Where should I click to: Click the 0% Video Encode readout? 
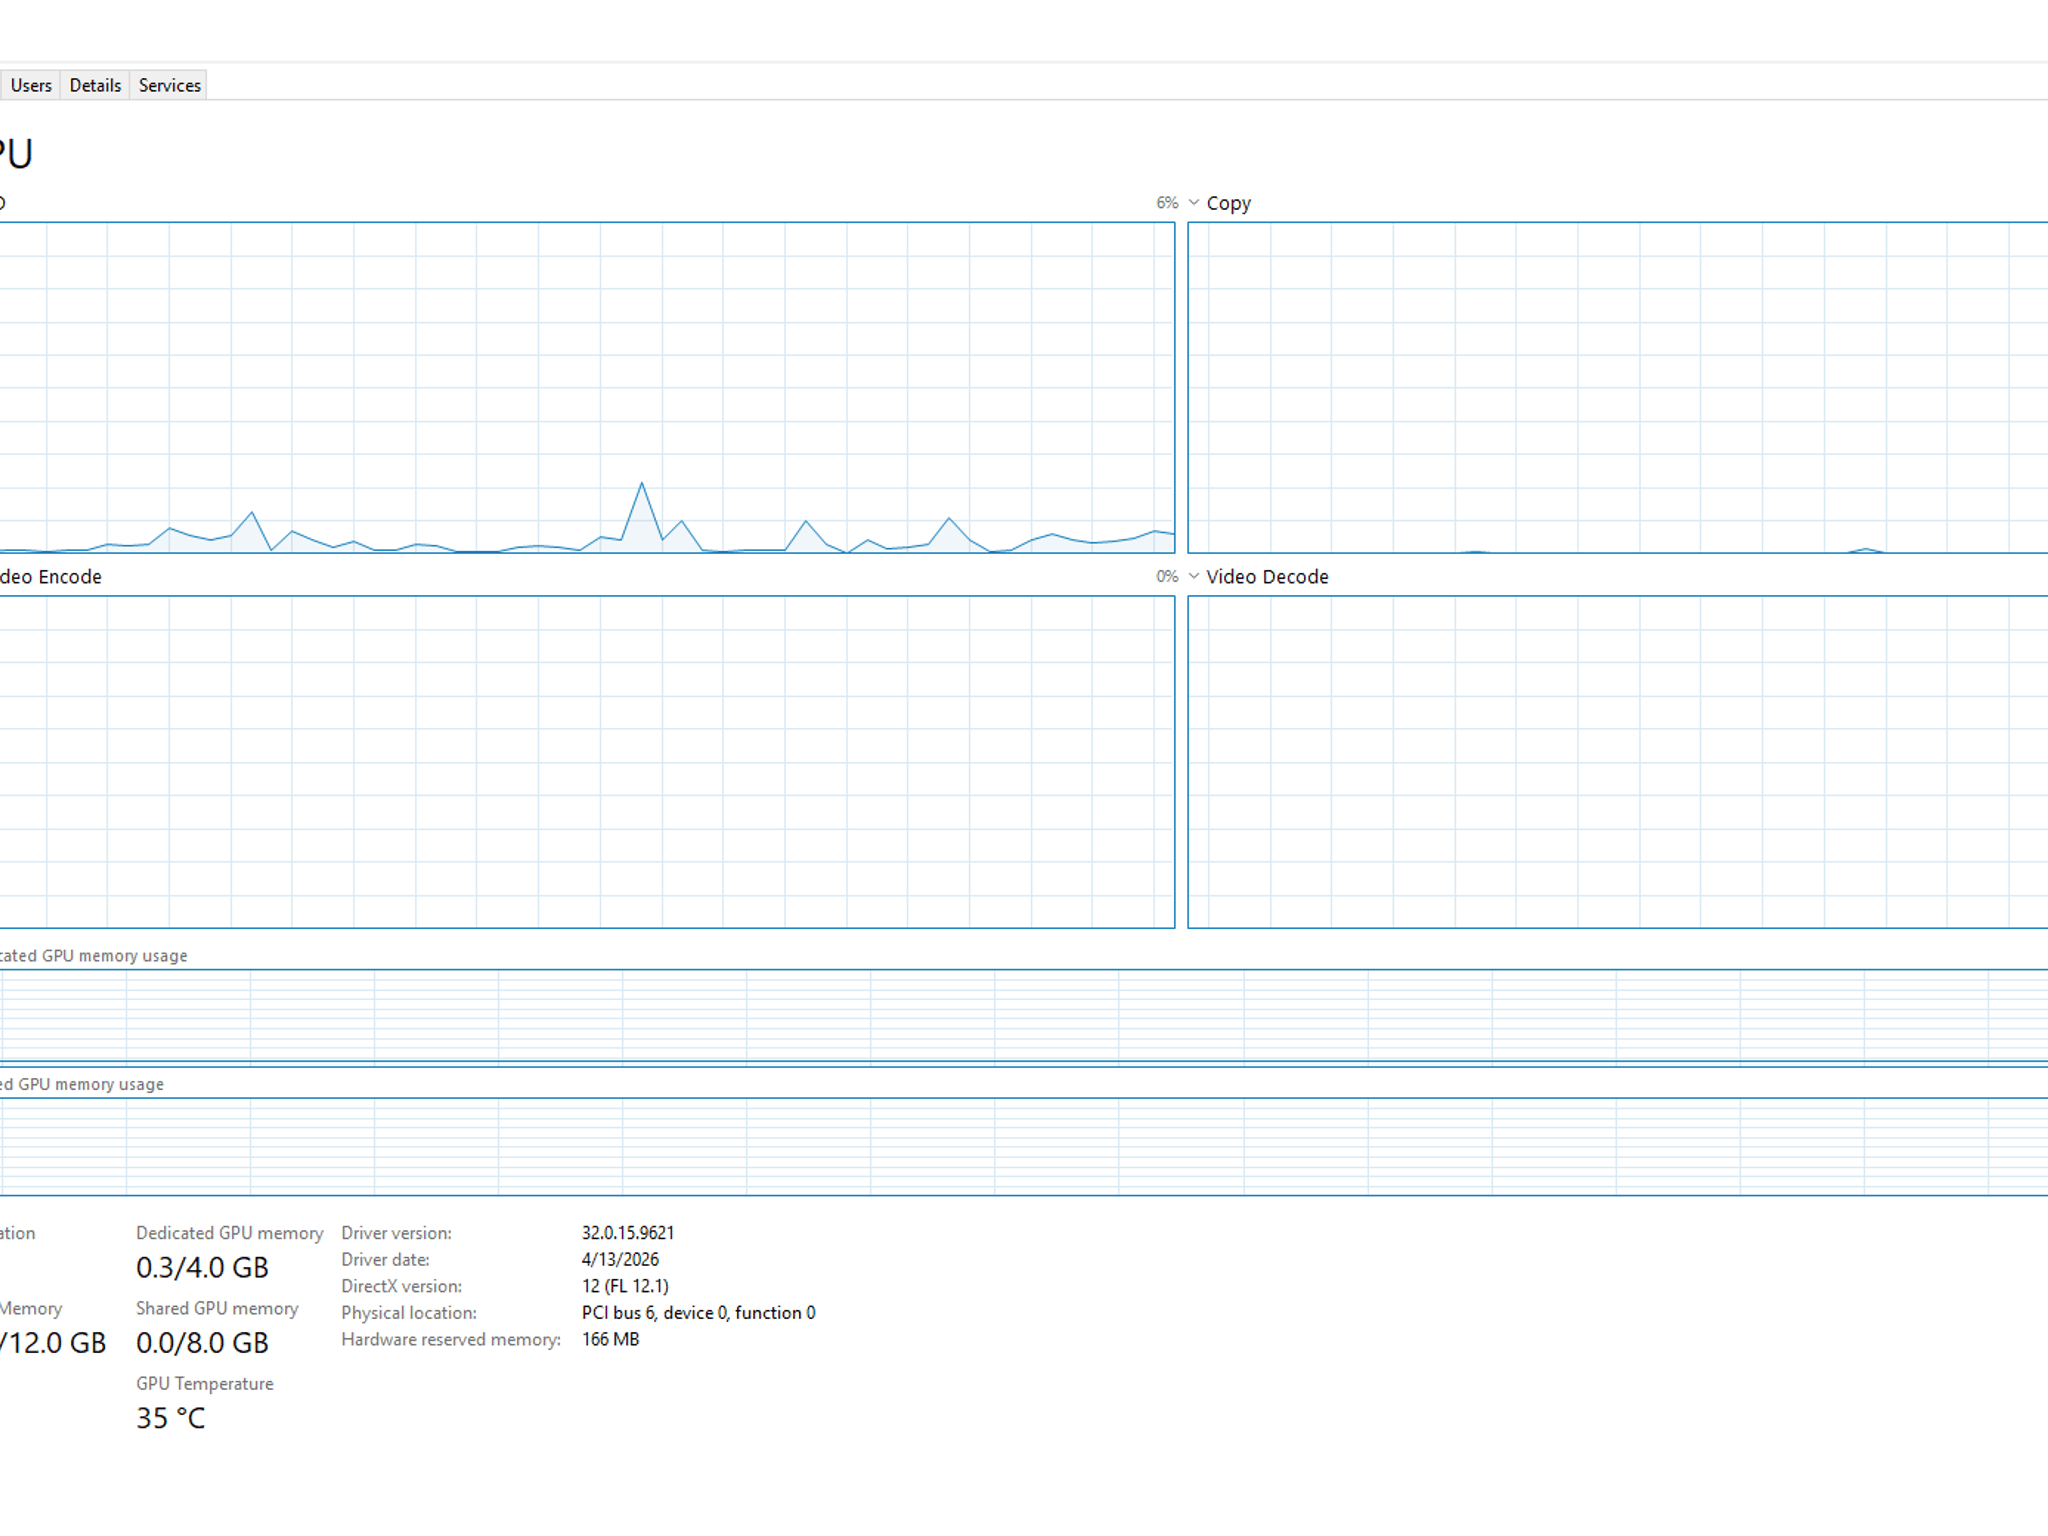[1167, 577]
